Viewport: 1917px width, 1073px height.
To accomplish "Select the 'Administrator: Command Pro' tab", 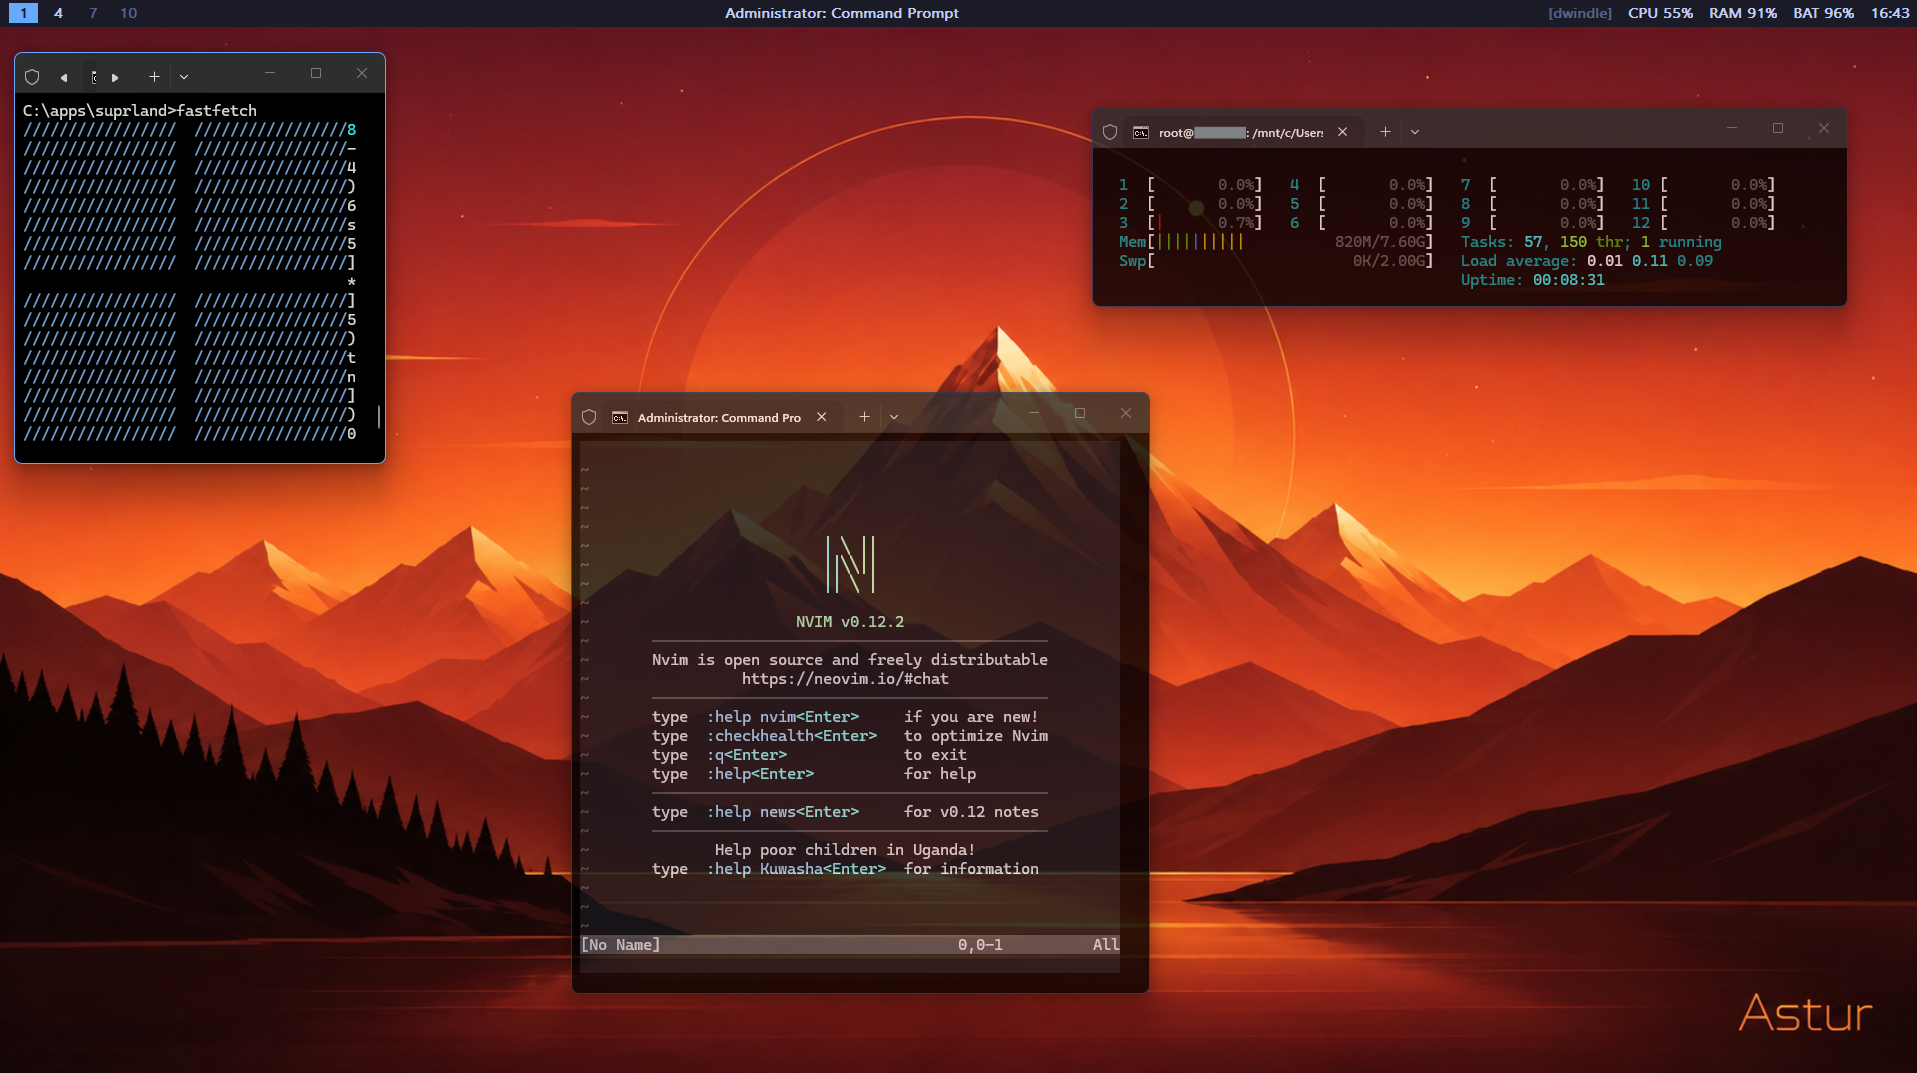I will click(720, 417).
